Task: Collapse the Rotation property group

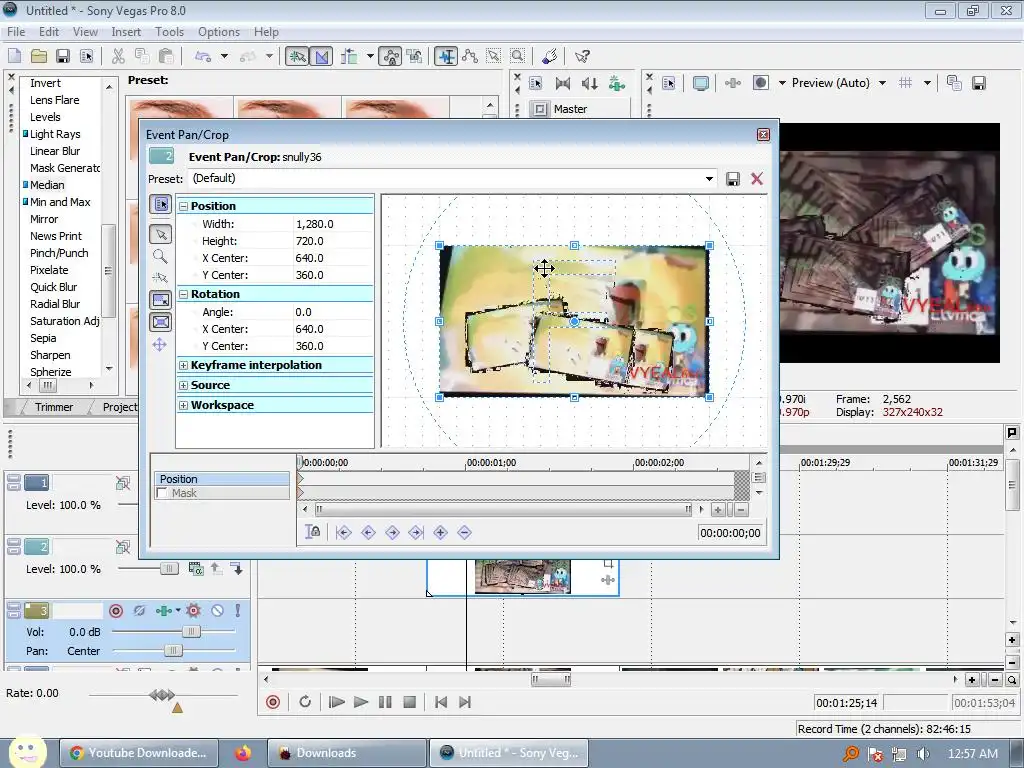Action: tap(184, 295)
